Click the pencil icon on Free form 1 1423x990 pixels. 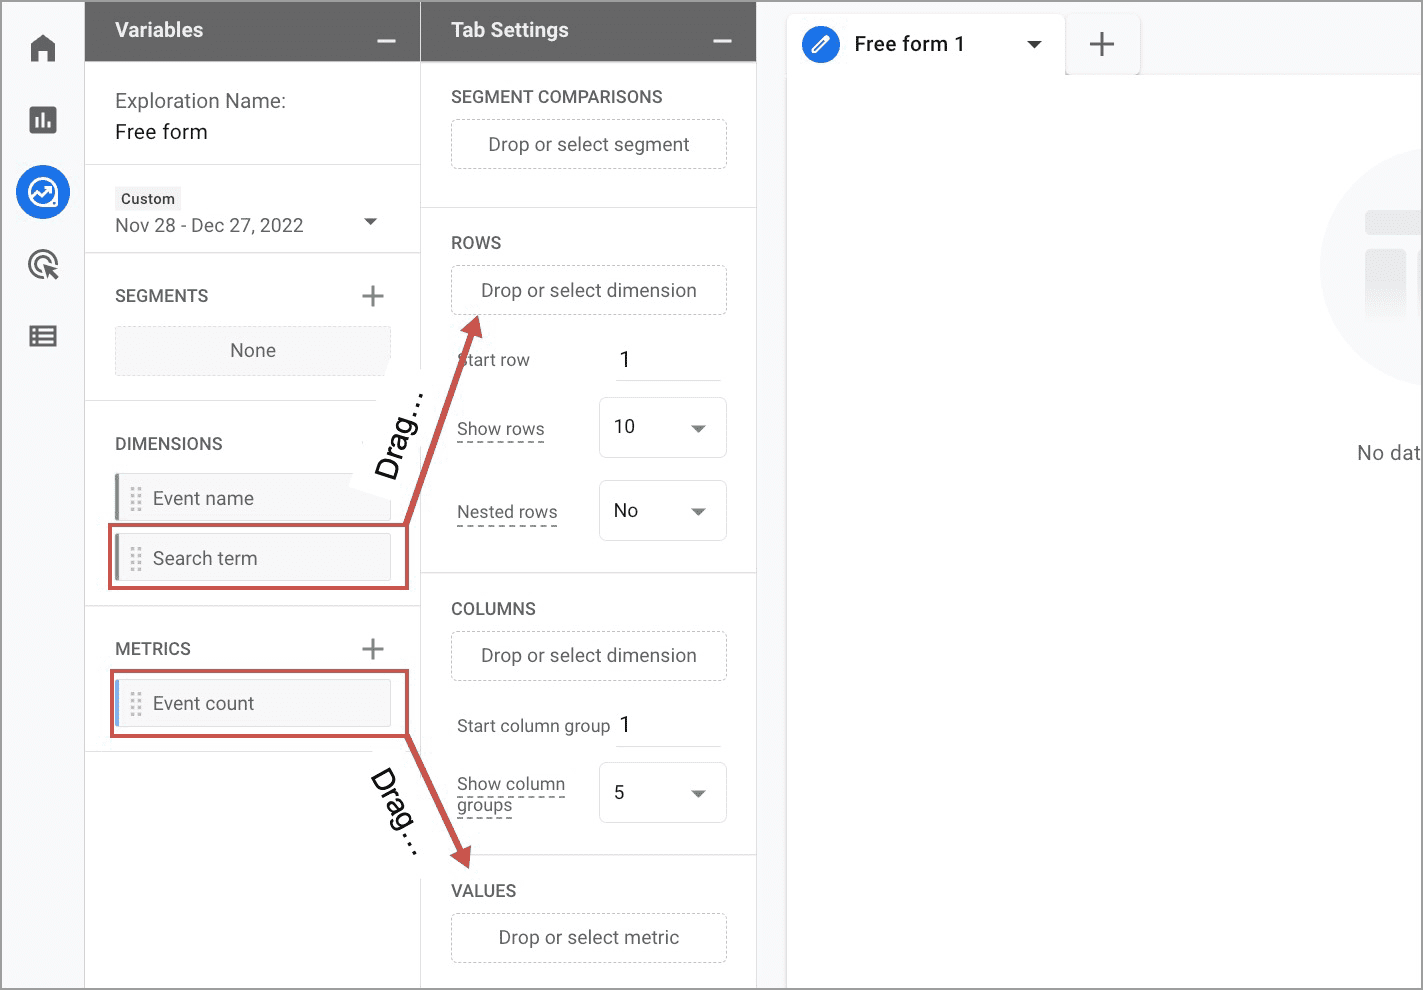pos(821,44)
